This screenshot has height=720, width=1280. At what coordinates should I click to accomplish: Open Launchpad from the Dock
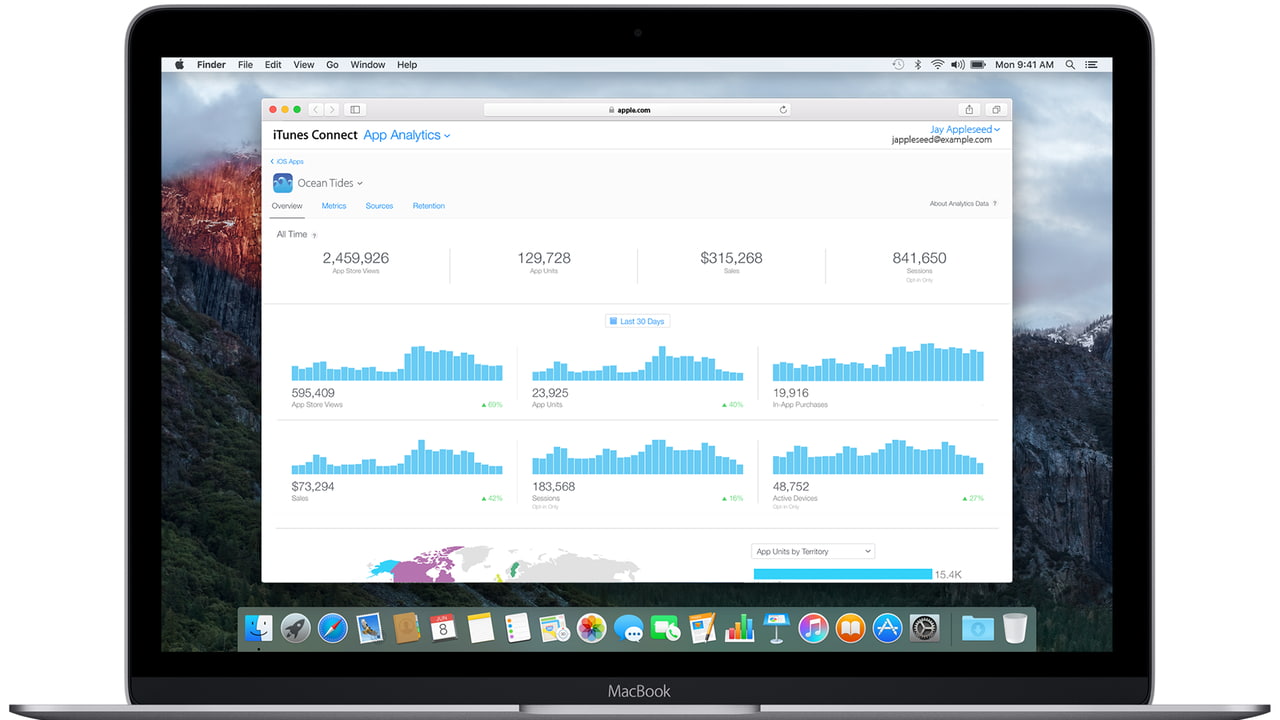(x=296, y=628)
